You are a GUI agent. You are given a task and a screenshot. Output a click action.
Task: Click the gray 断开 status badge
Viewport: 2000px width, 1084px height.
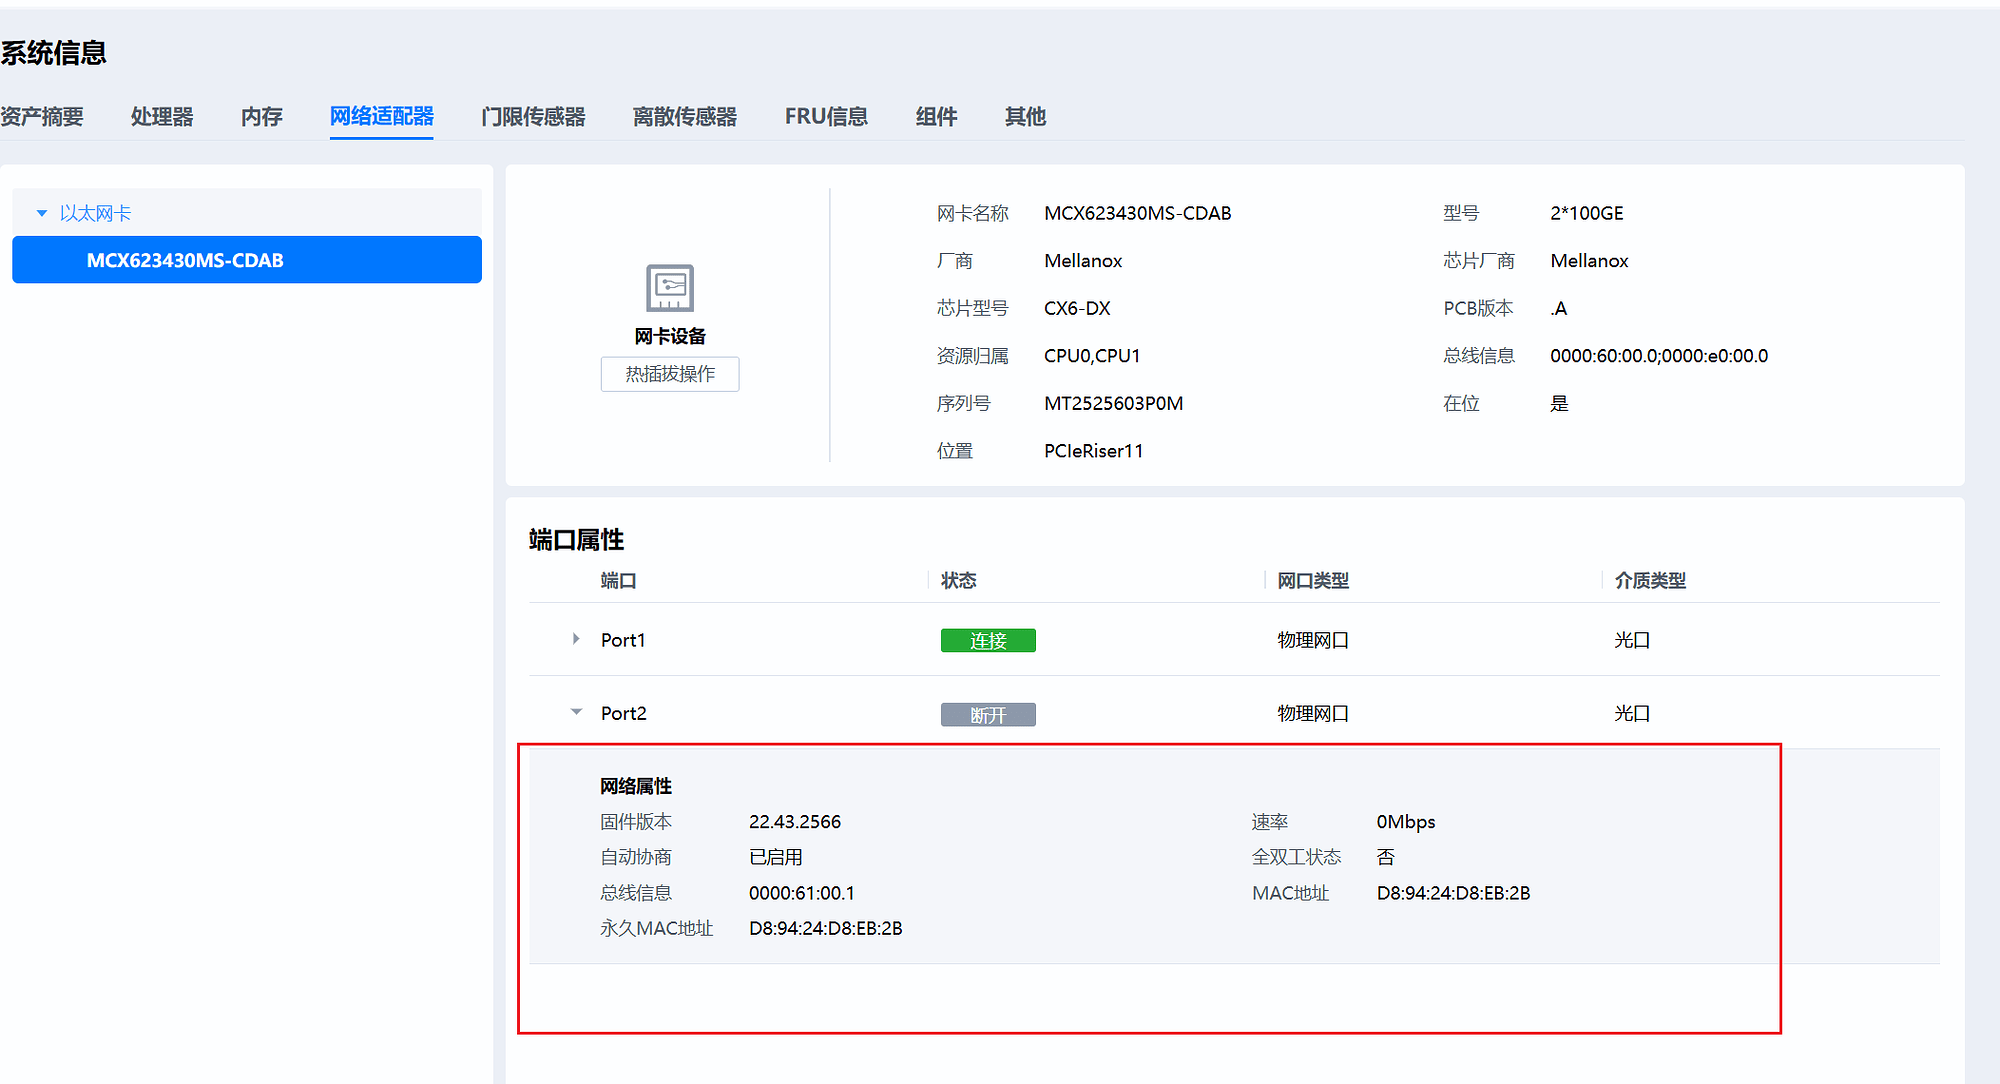pos(987,714)
